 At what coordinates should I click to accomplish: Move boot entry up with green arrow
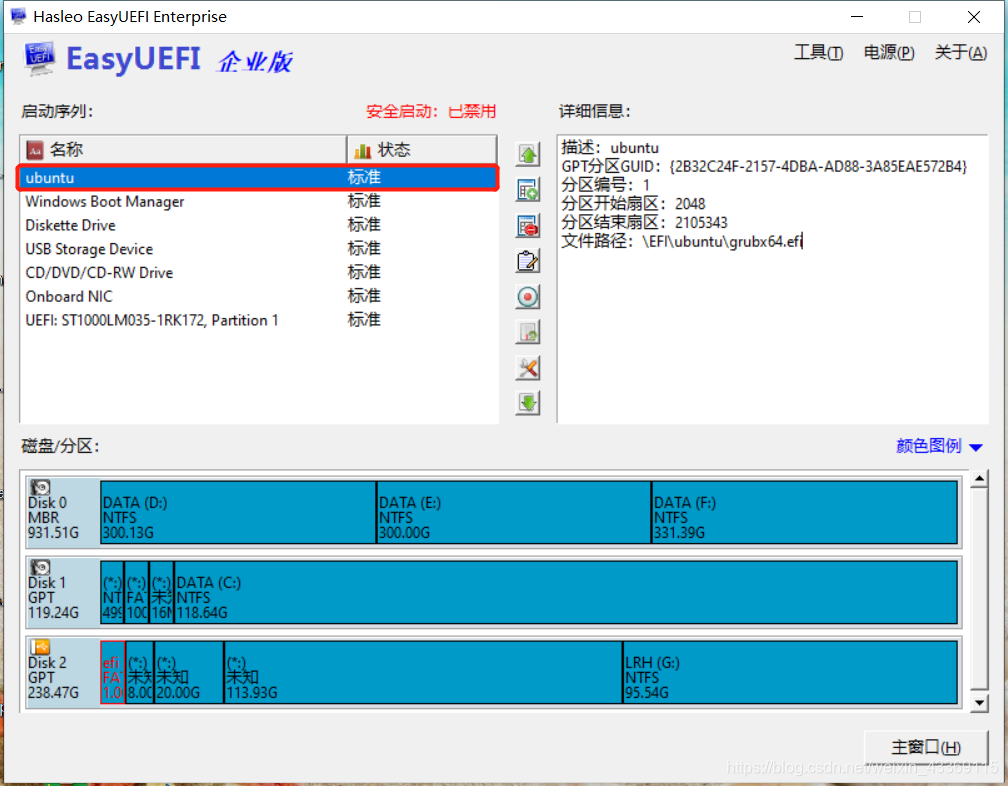pyautogui.click(x=528, y=154)
